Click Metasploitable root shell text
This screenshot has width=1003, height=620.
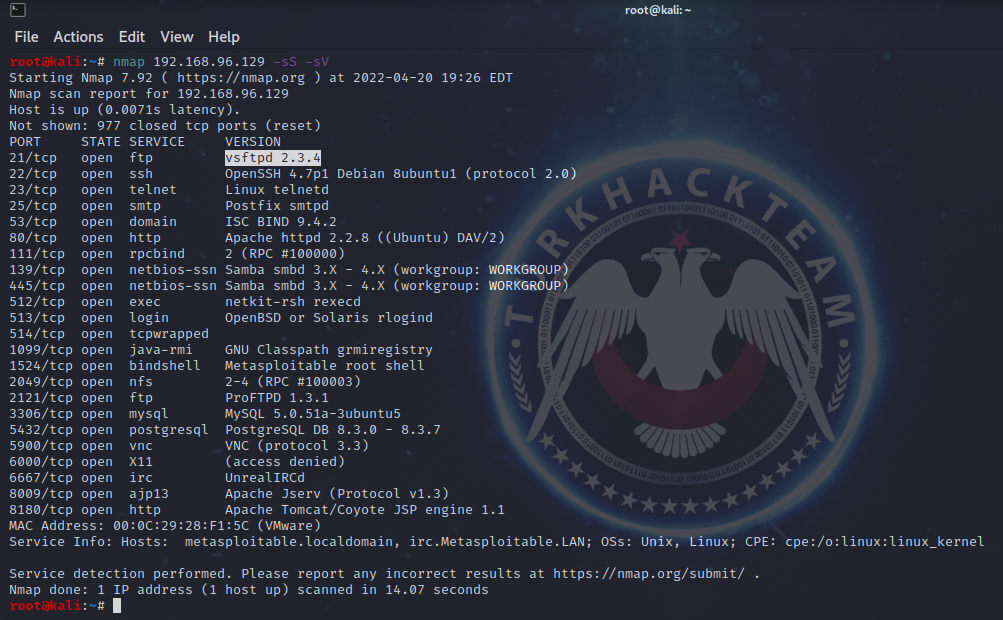(324, 366)
